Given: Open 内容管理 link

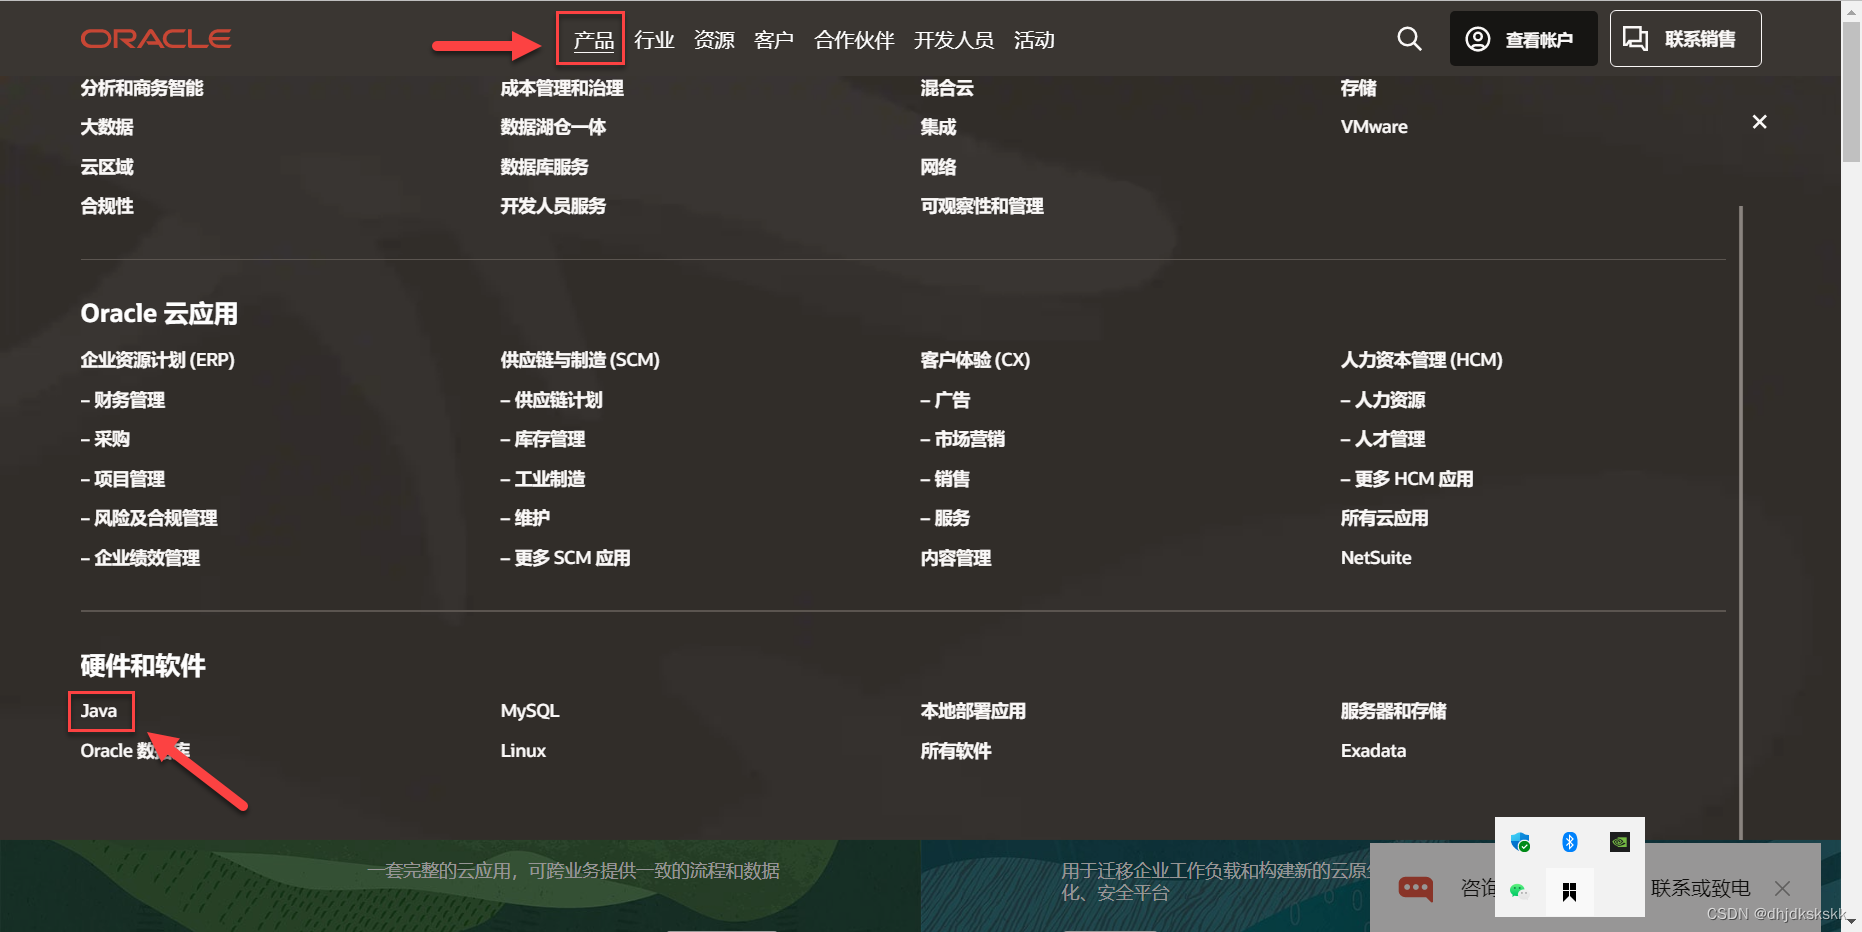Looking at the screenshot, I should tap(956, 558).
